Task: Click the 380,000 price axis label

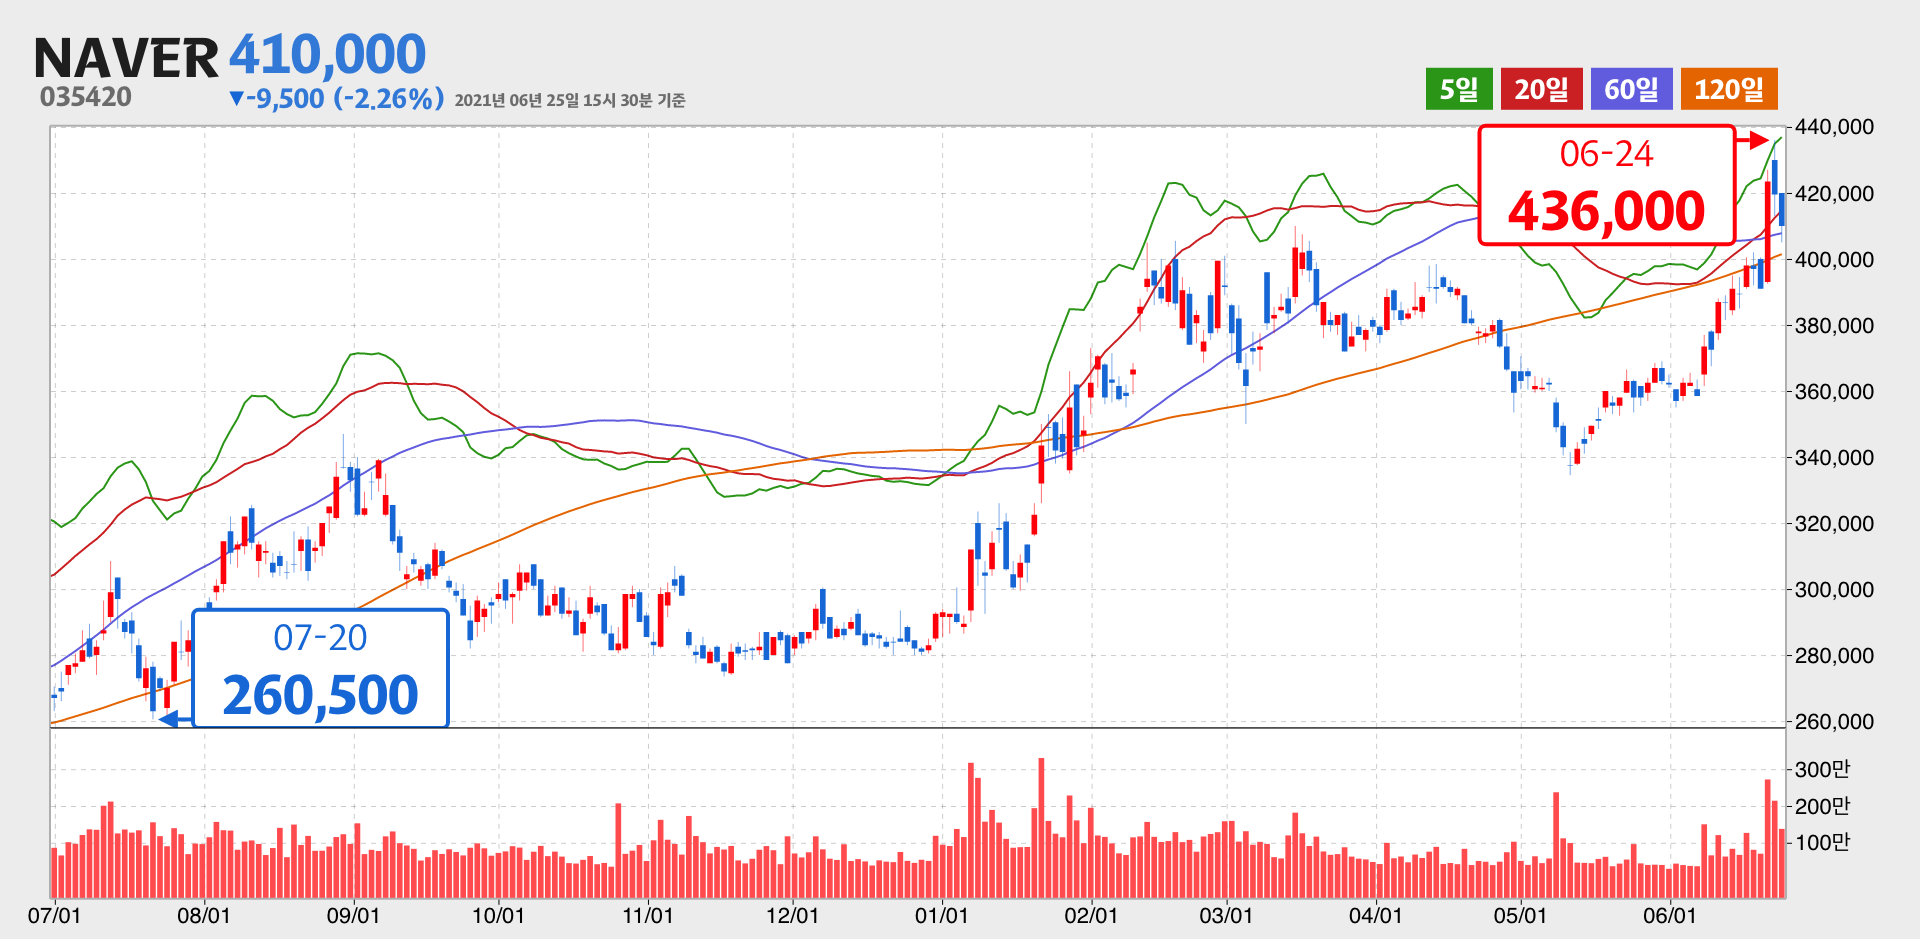Action: coord(1834,325)
